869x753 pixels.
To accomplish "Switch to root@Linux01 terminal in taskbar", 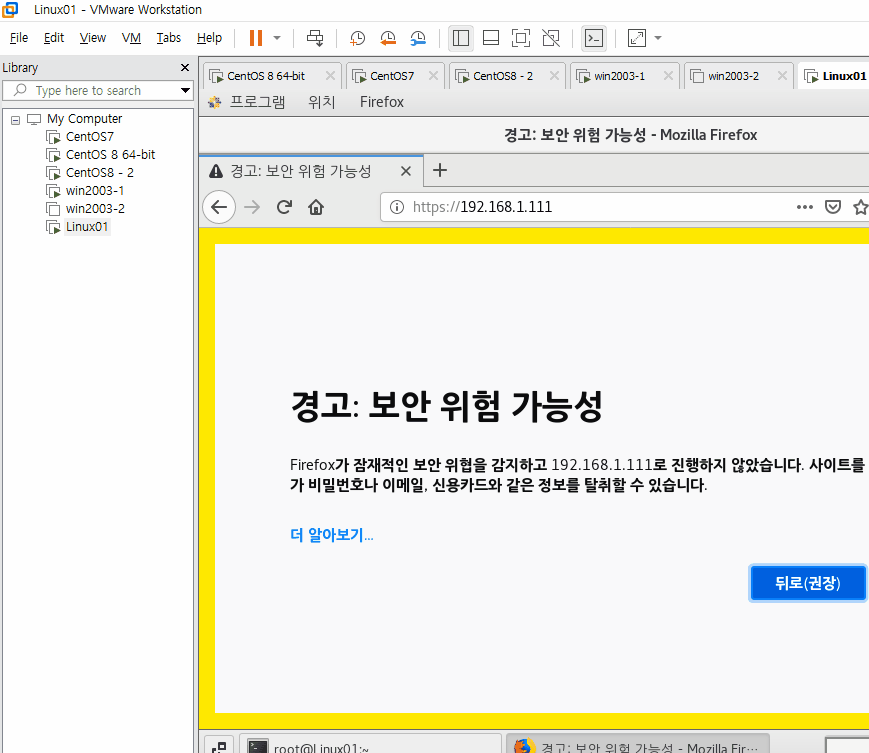I will point(371,744).
